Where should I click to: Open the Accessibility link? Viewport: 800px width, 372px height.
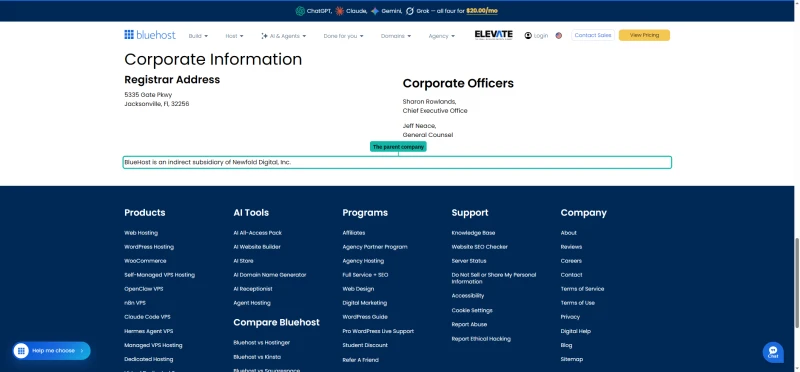[468, 296]
